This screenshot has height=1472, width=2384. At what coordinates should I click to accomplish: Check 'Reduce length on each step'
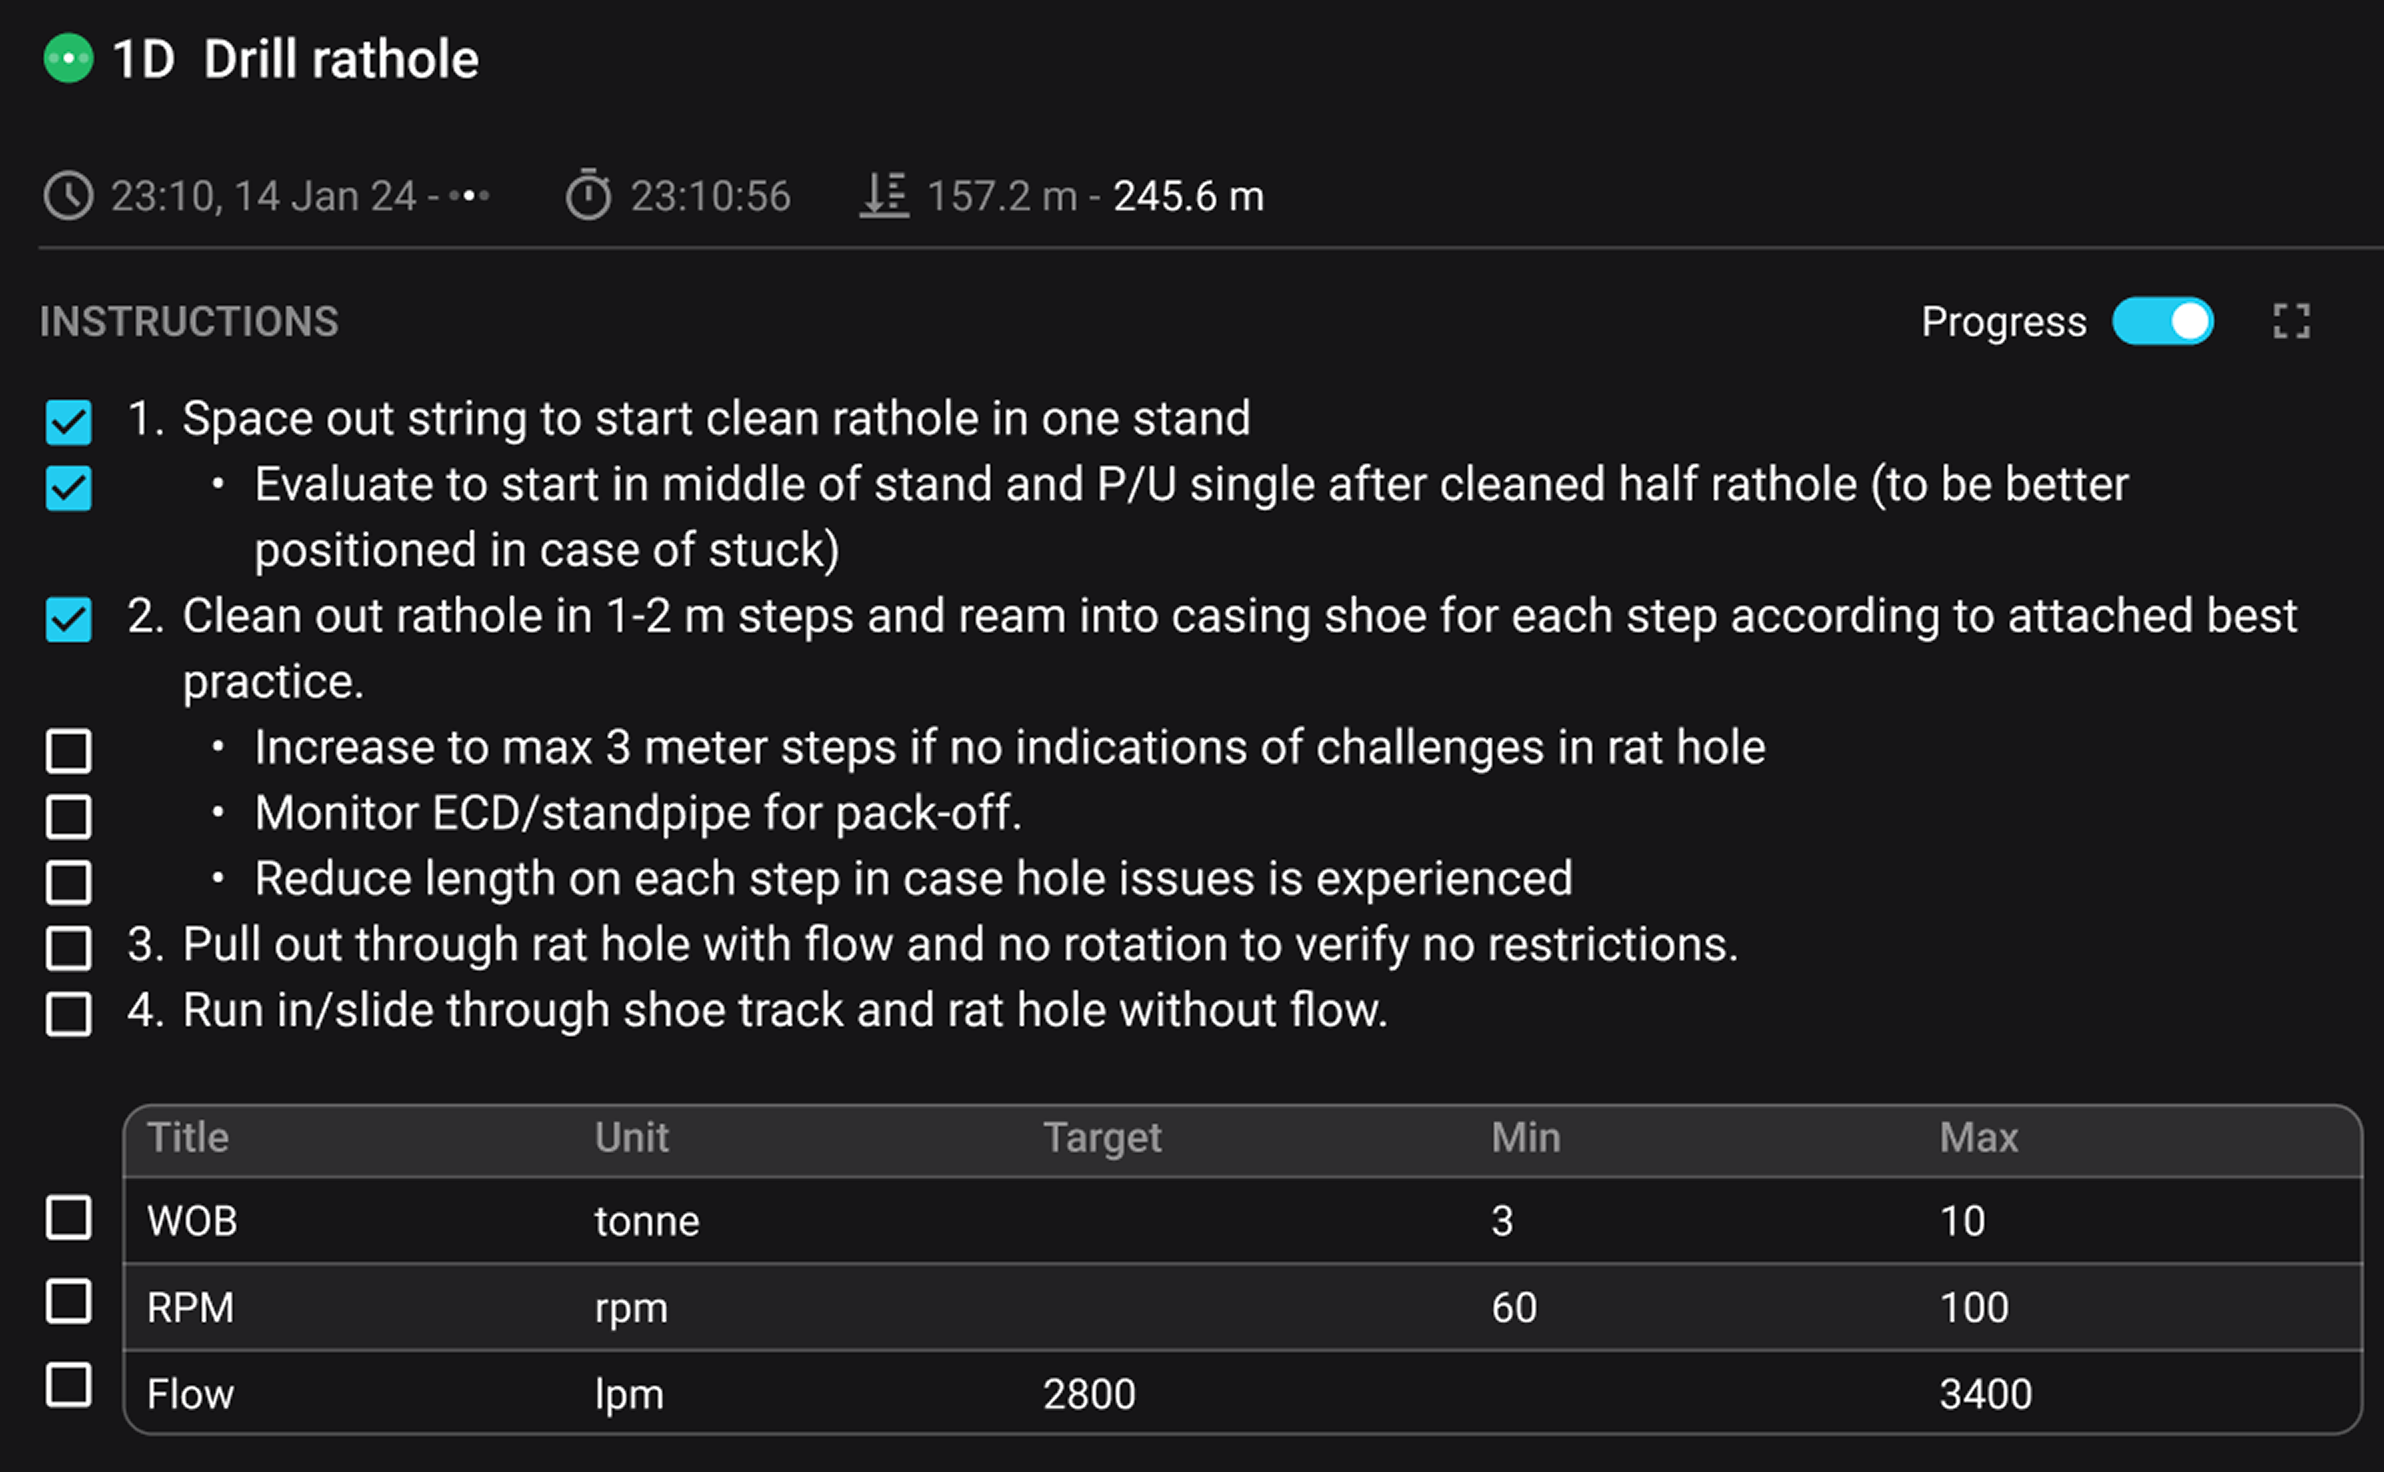tap(67, 881)
